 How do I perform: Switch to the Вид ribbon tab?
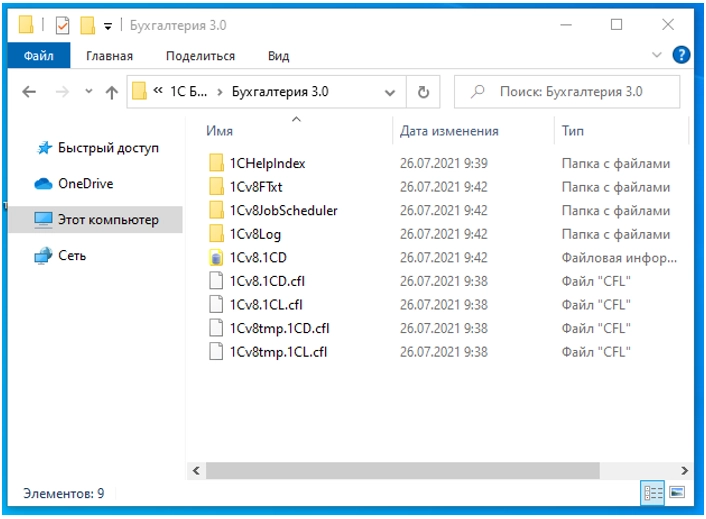coord(278,56)
